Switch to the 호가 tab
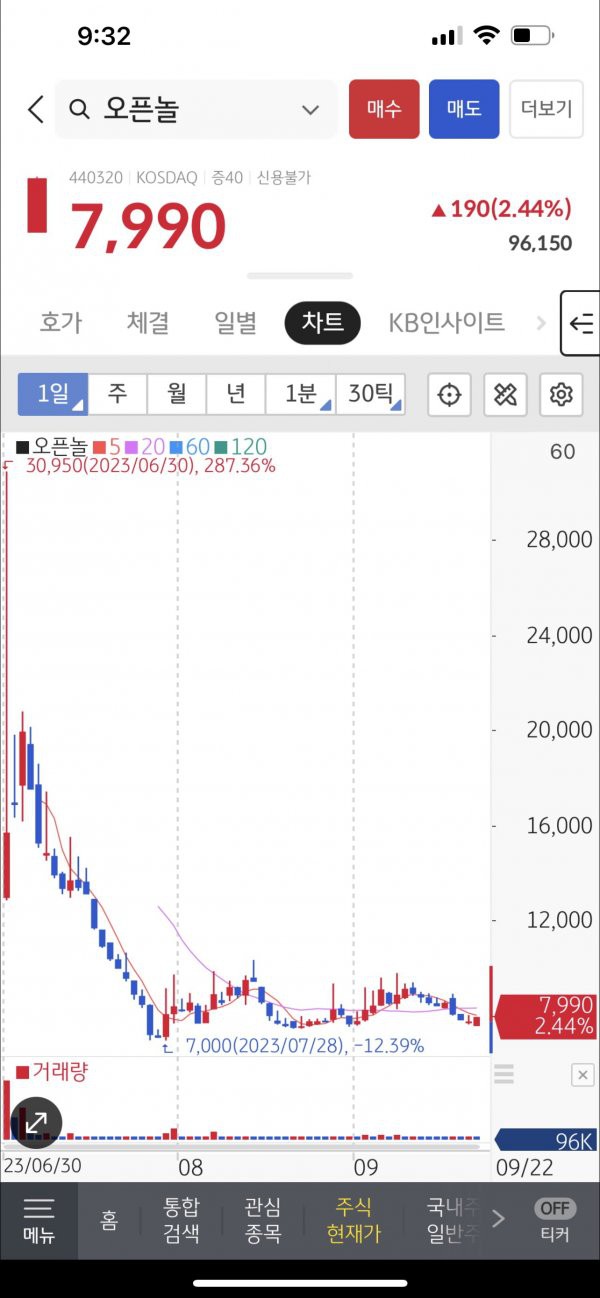 [x=61, y=323]
